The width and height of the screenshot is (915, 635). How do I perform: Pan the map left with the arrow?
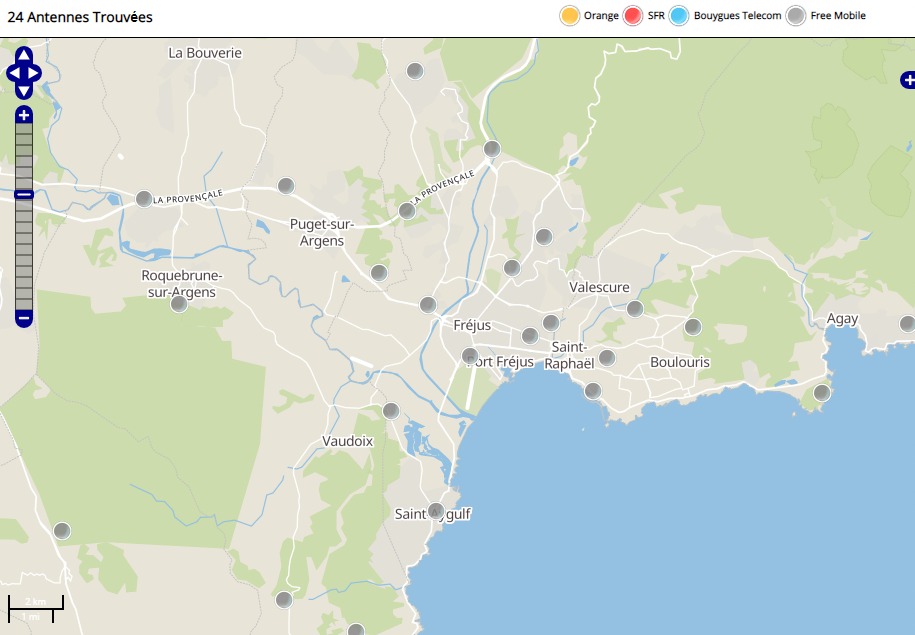click(x=13, y=73)
